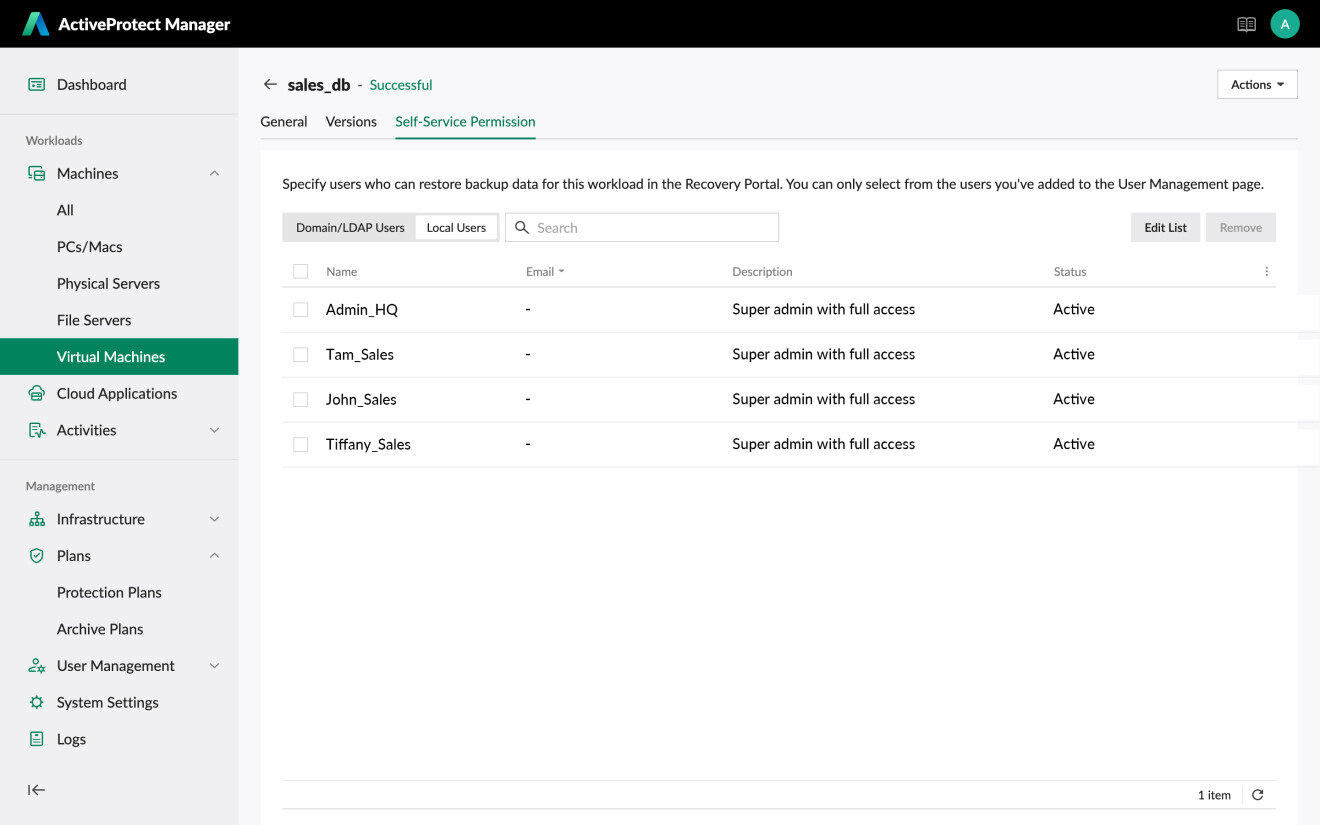Click the Active status for Admin_HQ
Screen dimensions: 1320x825
(x=1074, y=310)
